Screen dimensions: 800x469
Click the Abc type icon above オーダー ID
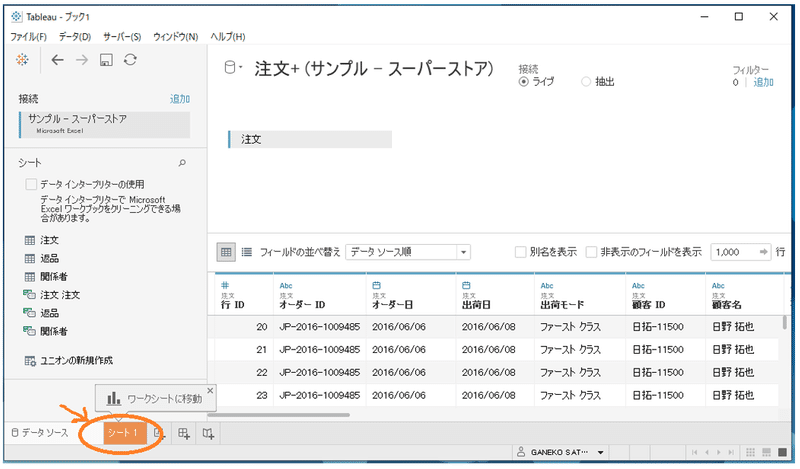coord(286,286)
